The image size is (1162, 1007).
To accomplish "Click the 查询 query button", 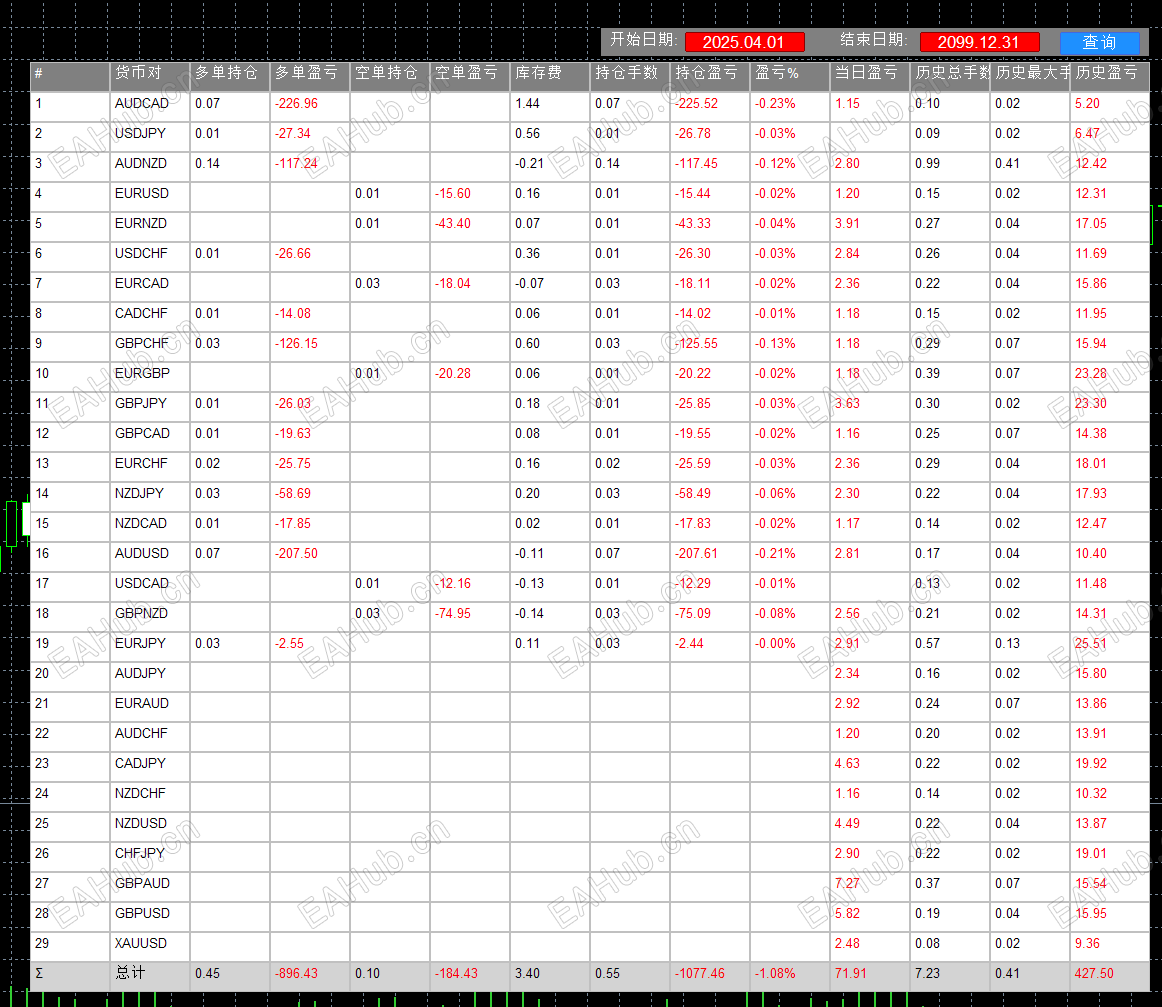I will (1099, 42).
